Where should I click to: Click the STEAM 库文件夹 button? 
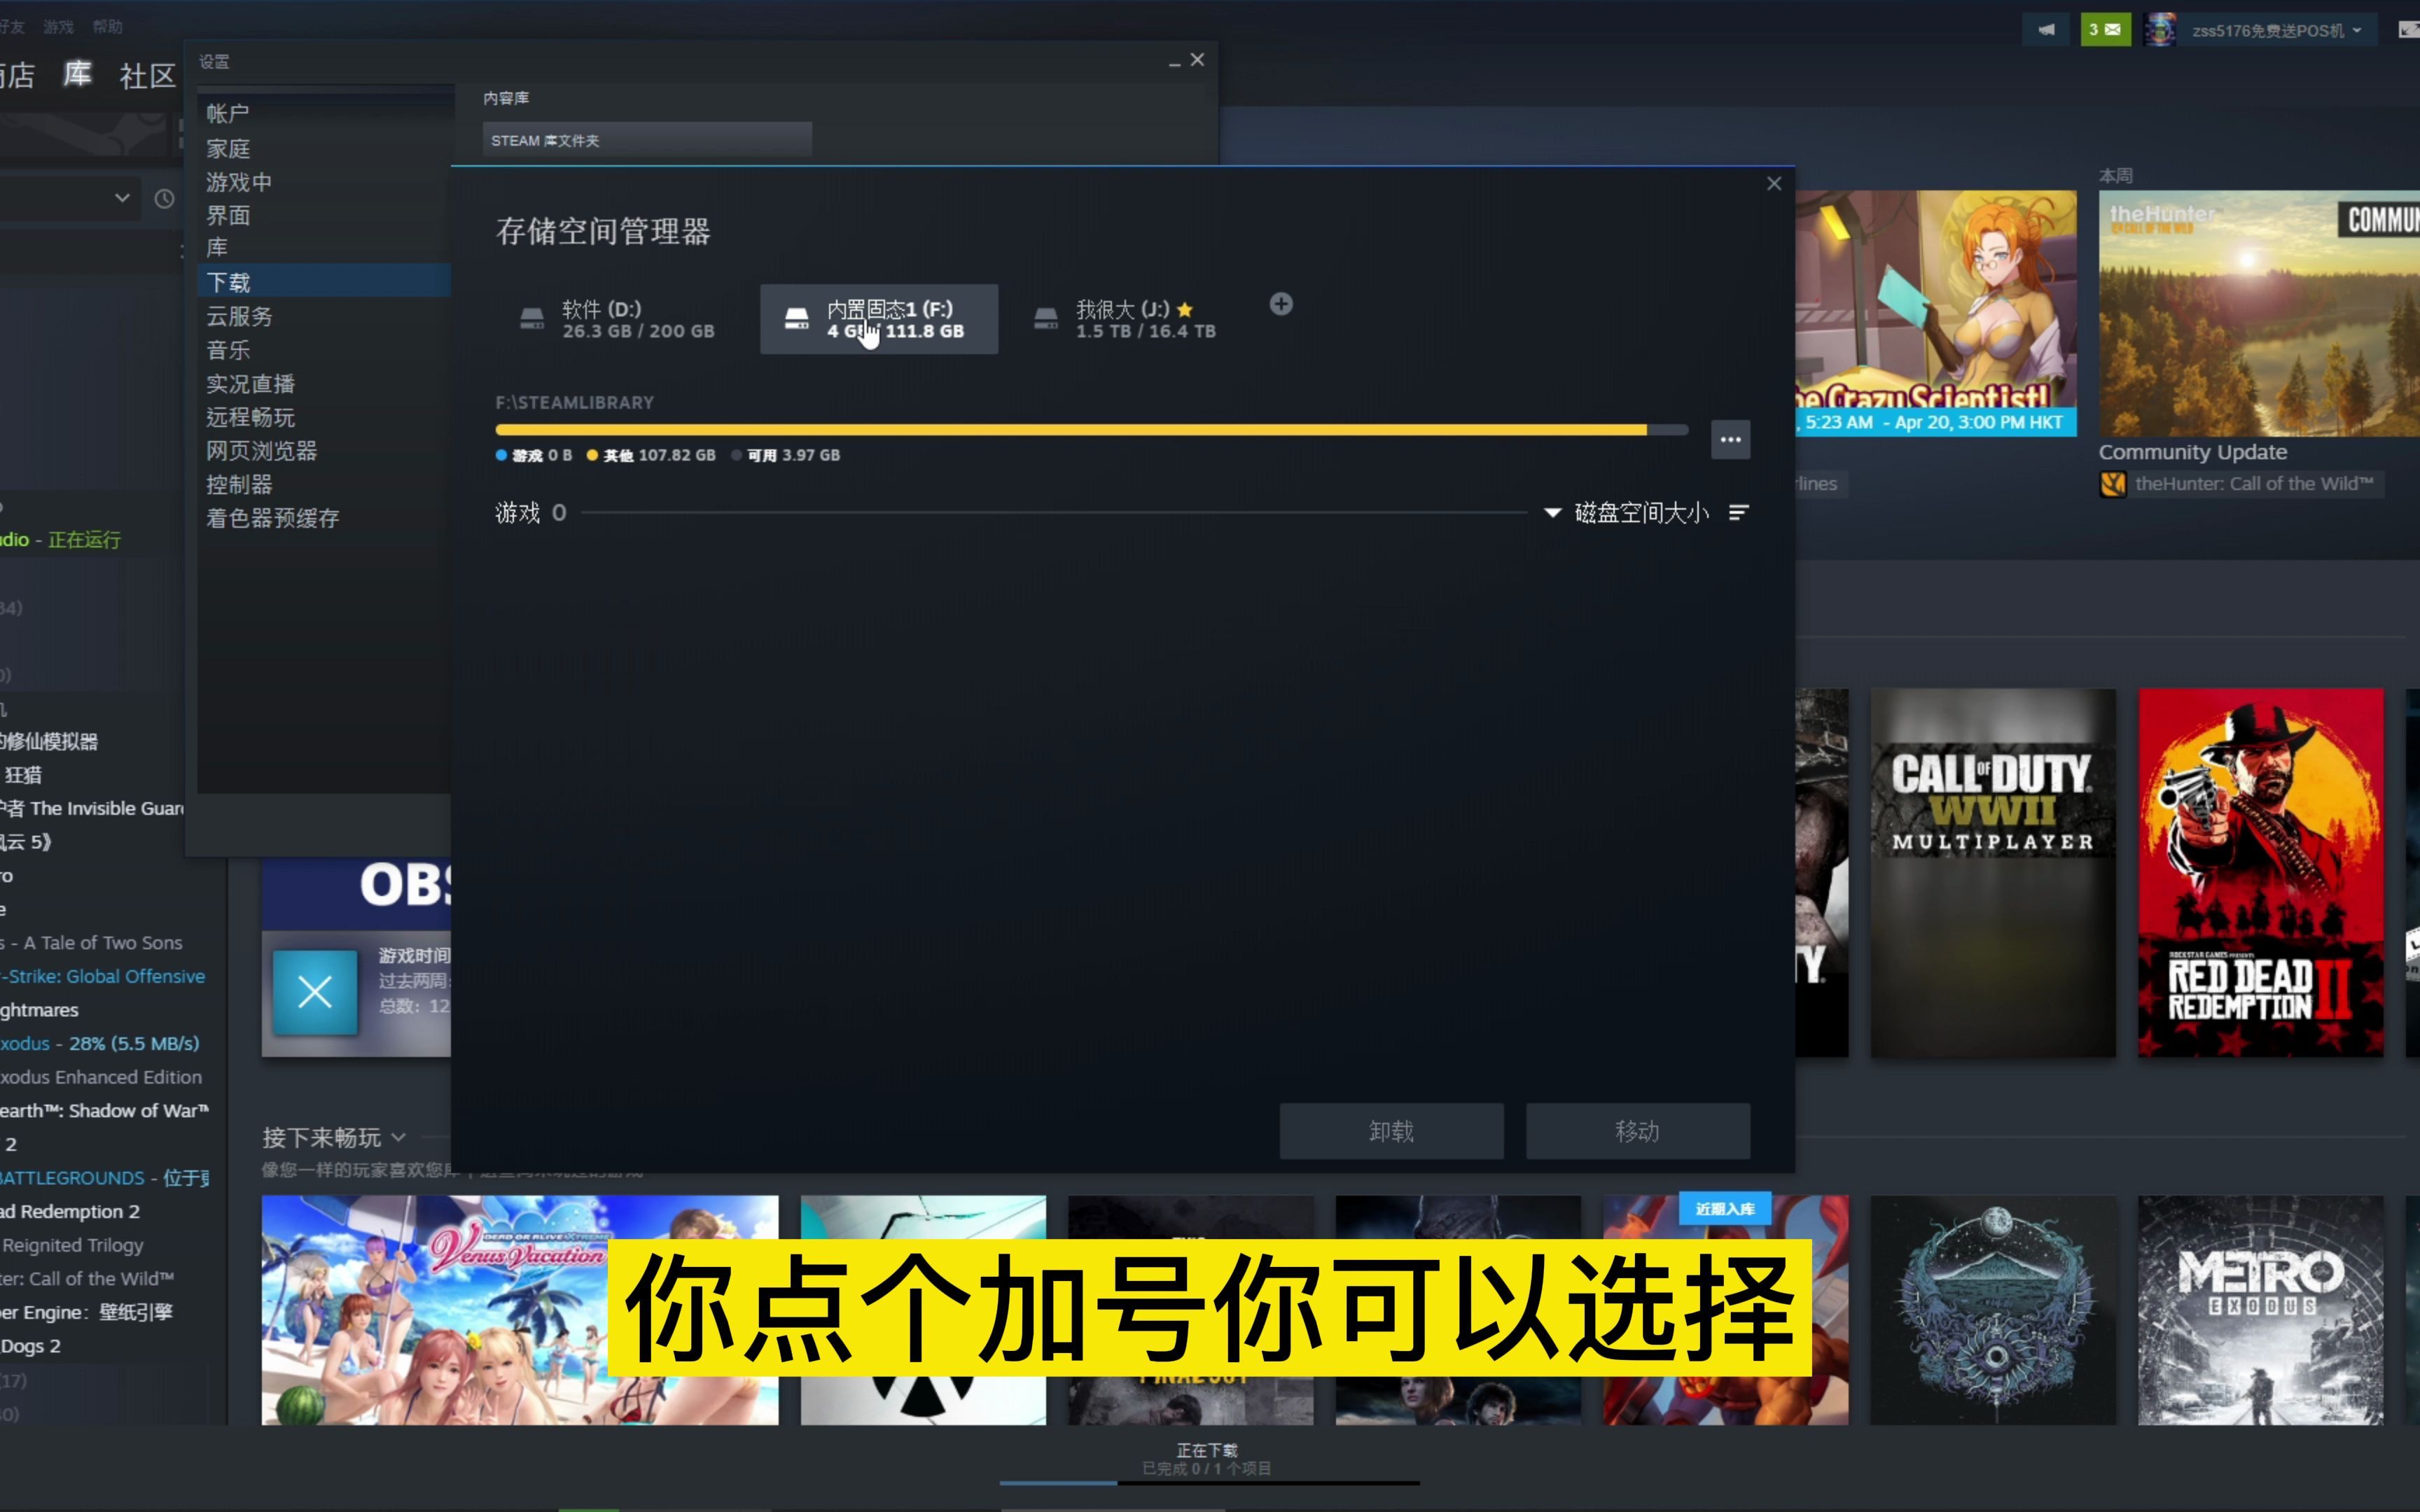(x=647, y=140)
